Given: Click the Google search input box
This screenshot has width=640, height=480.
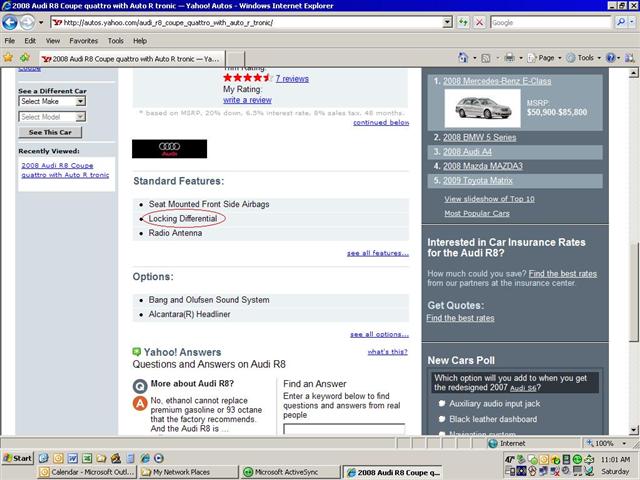Looking at the screenshot, I should click(x=551, y=22).
